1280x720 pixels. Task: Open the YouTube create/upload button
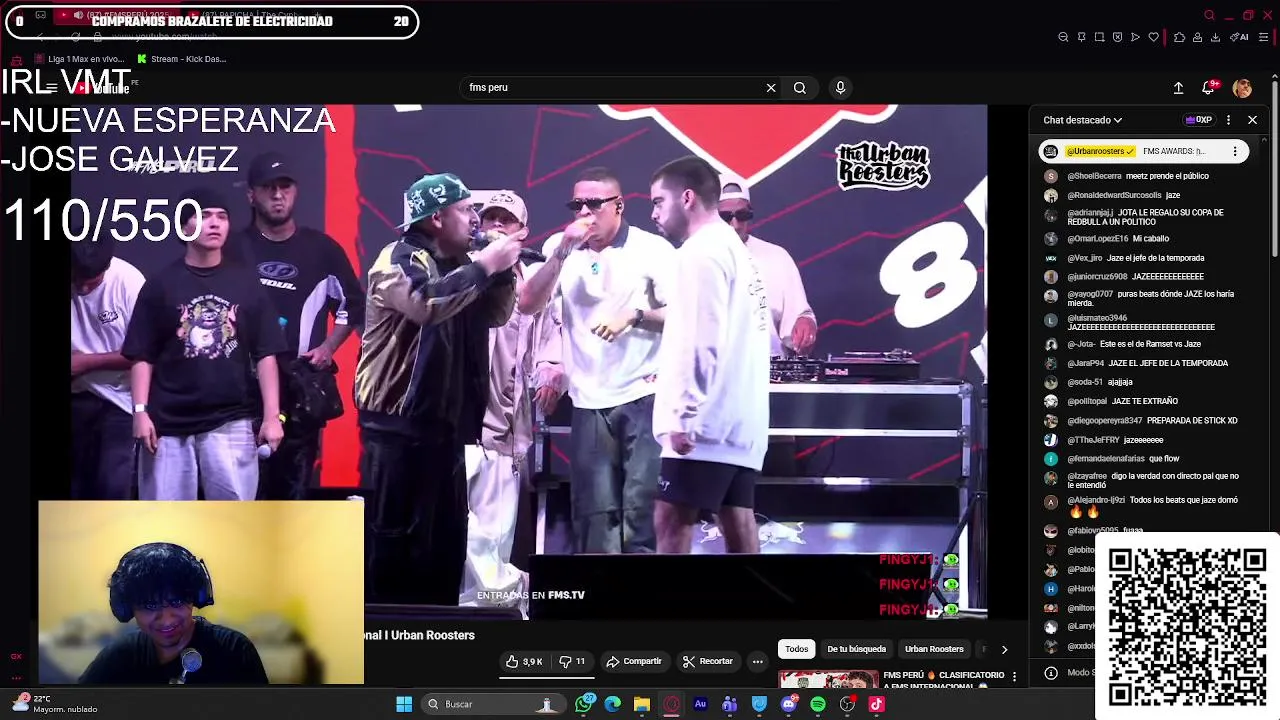[1178, 88]
